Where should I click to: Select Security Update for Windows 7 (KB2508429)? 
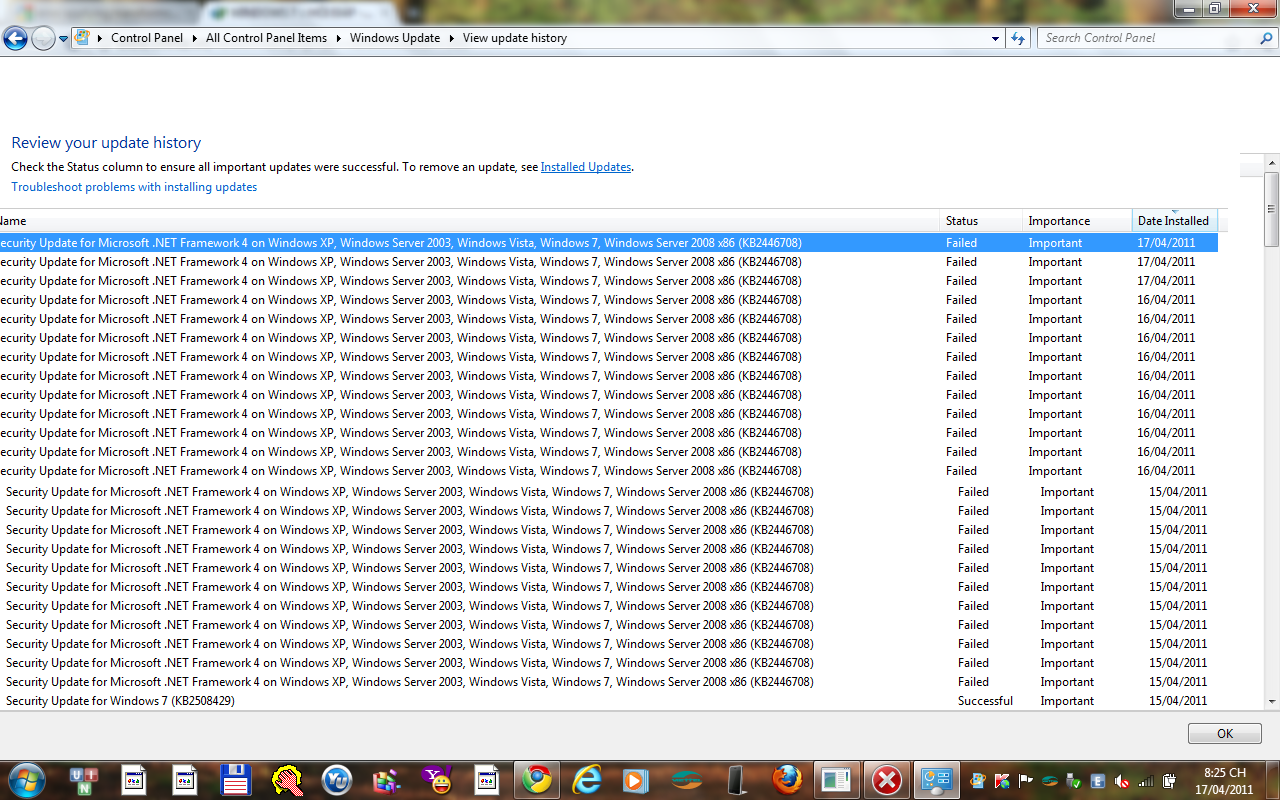(120, 701)
